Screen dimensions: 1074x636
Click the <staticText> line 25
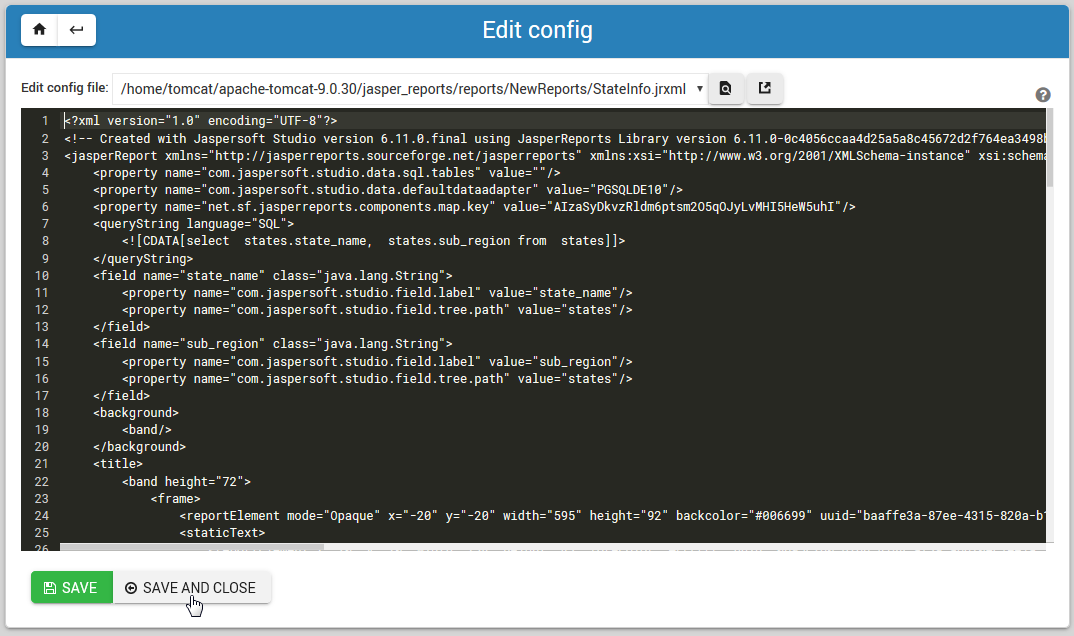[222, 533]
